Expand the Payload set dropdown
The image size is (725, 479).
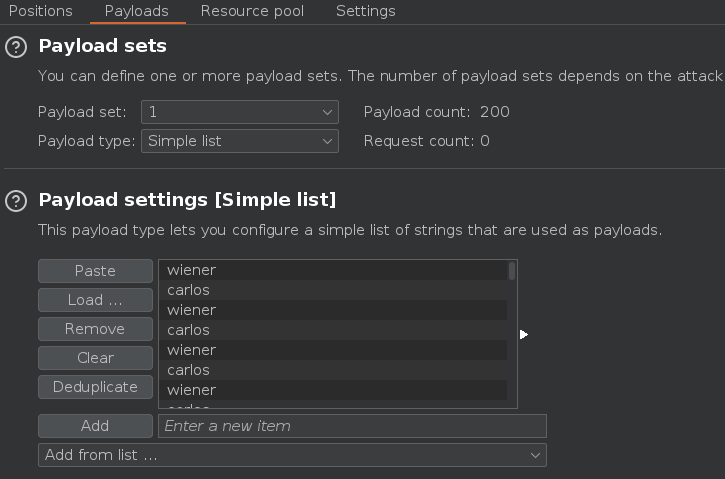240,112
